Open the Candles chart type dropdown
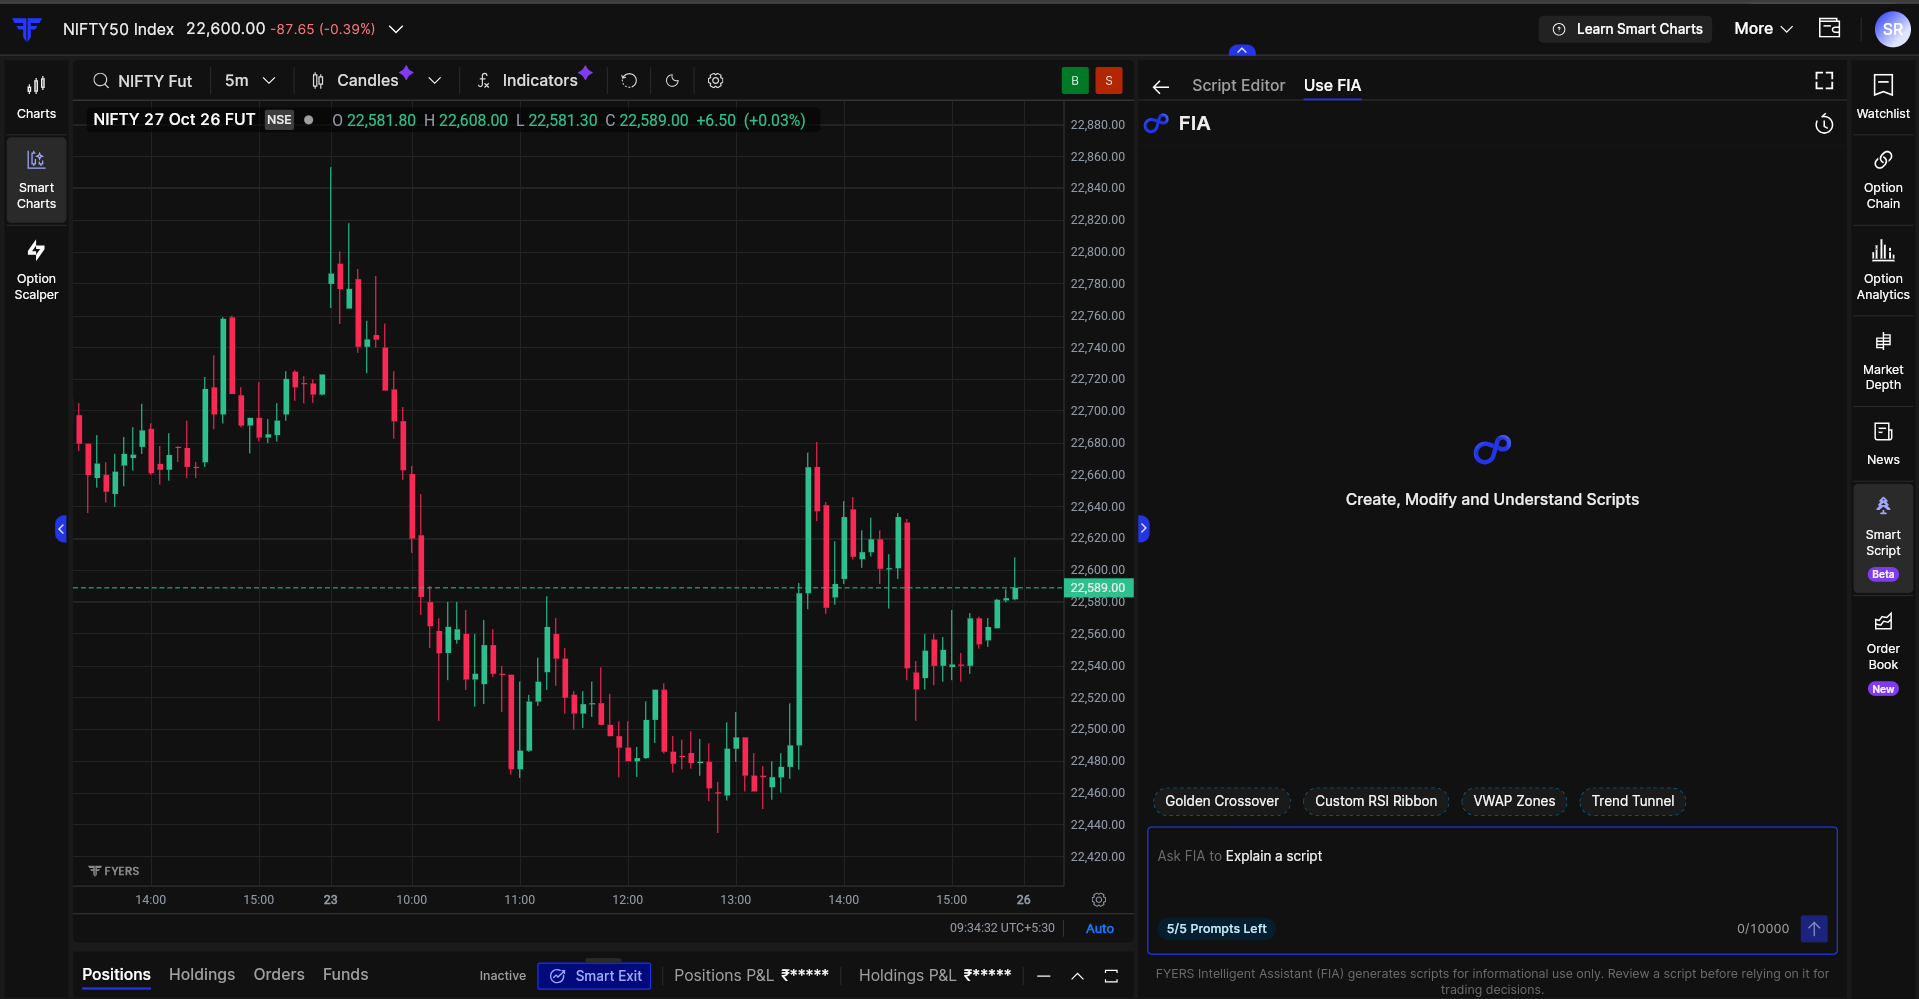Viewport: 1919px width, 999px height. [x=375, y=81]
